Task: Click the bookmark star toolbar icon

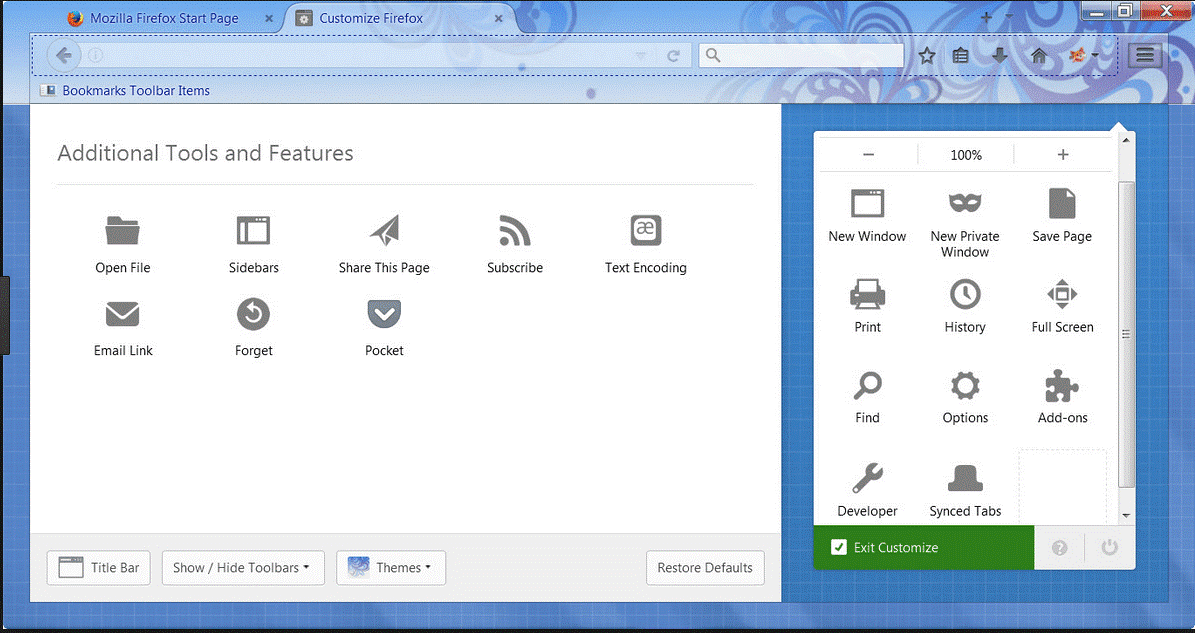Action: click(927, 56)
